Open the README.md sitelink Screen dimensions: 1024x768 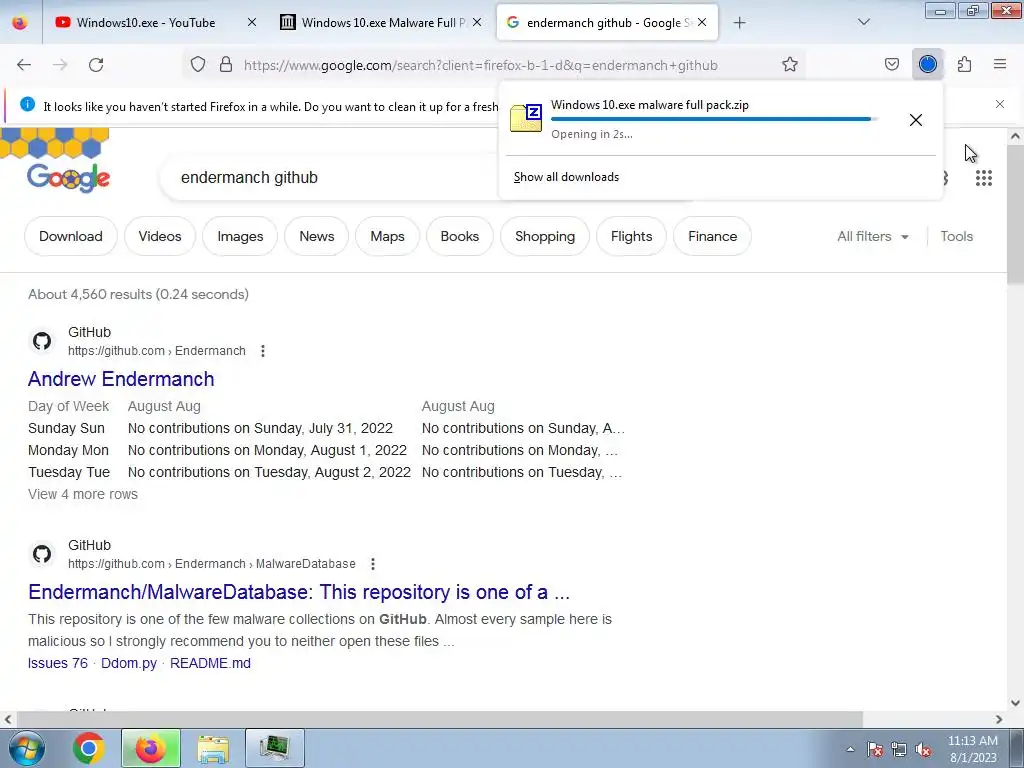click(210, 664)
